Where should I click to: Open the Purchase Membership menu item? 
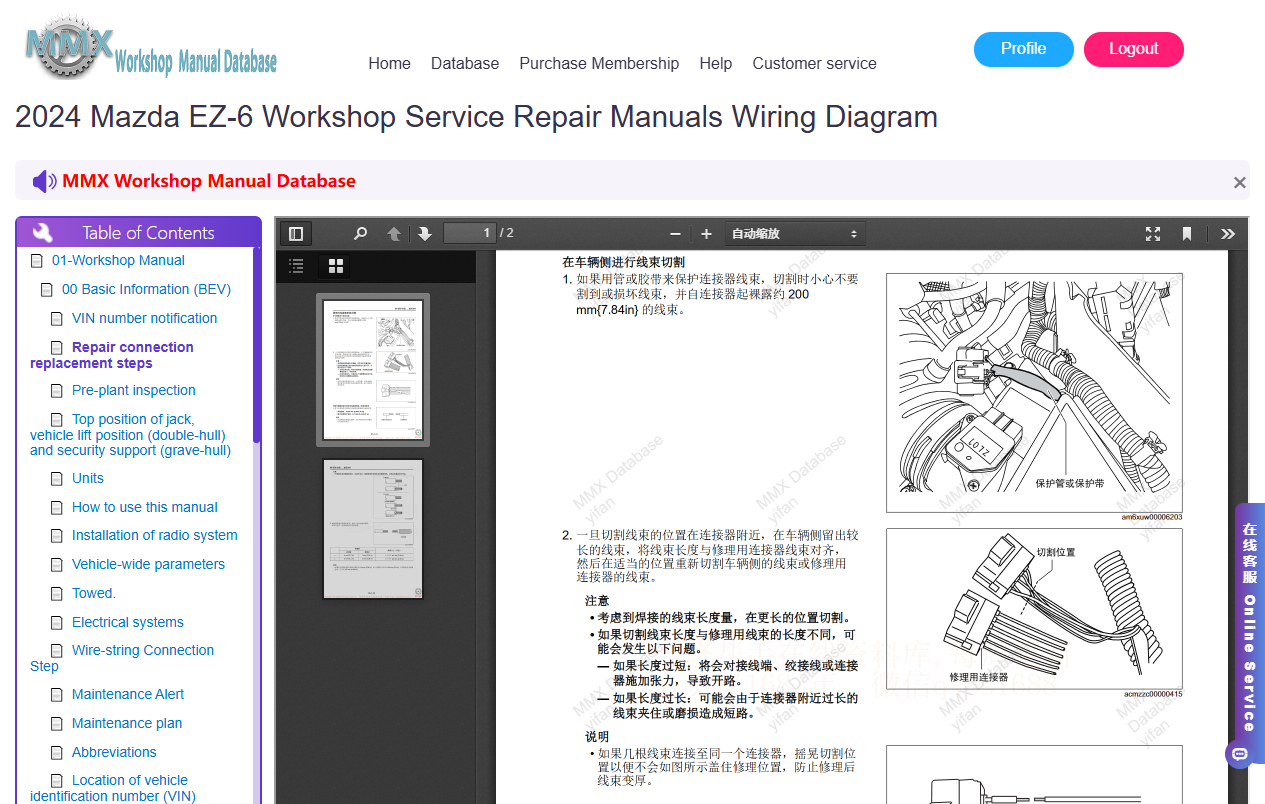pyautogui.click(x=599, y=63)
